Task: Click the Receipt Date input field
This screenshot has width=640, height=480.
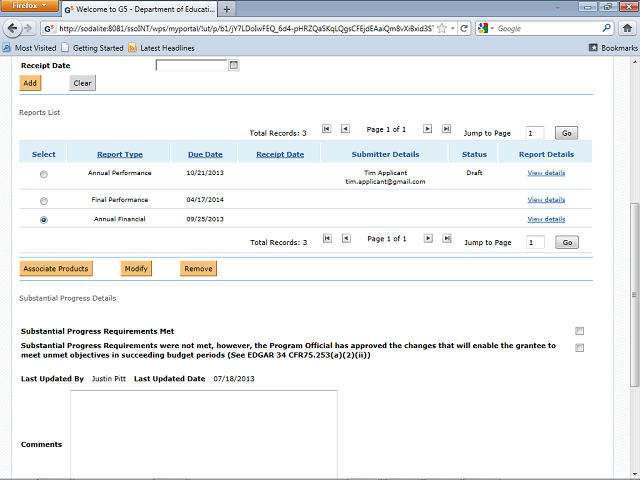Action: [x=191, y=65]
